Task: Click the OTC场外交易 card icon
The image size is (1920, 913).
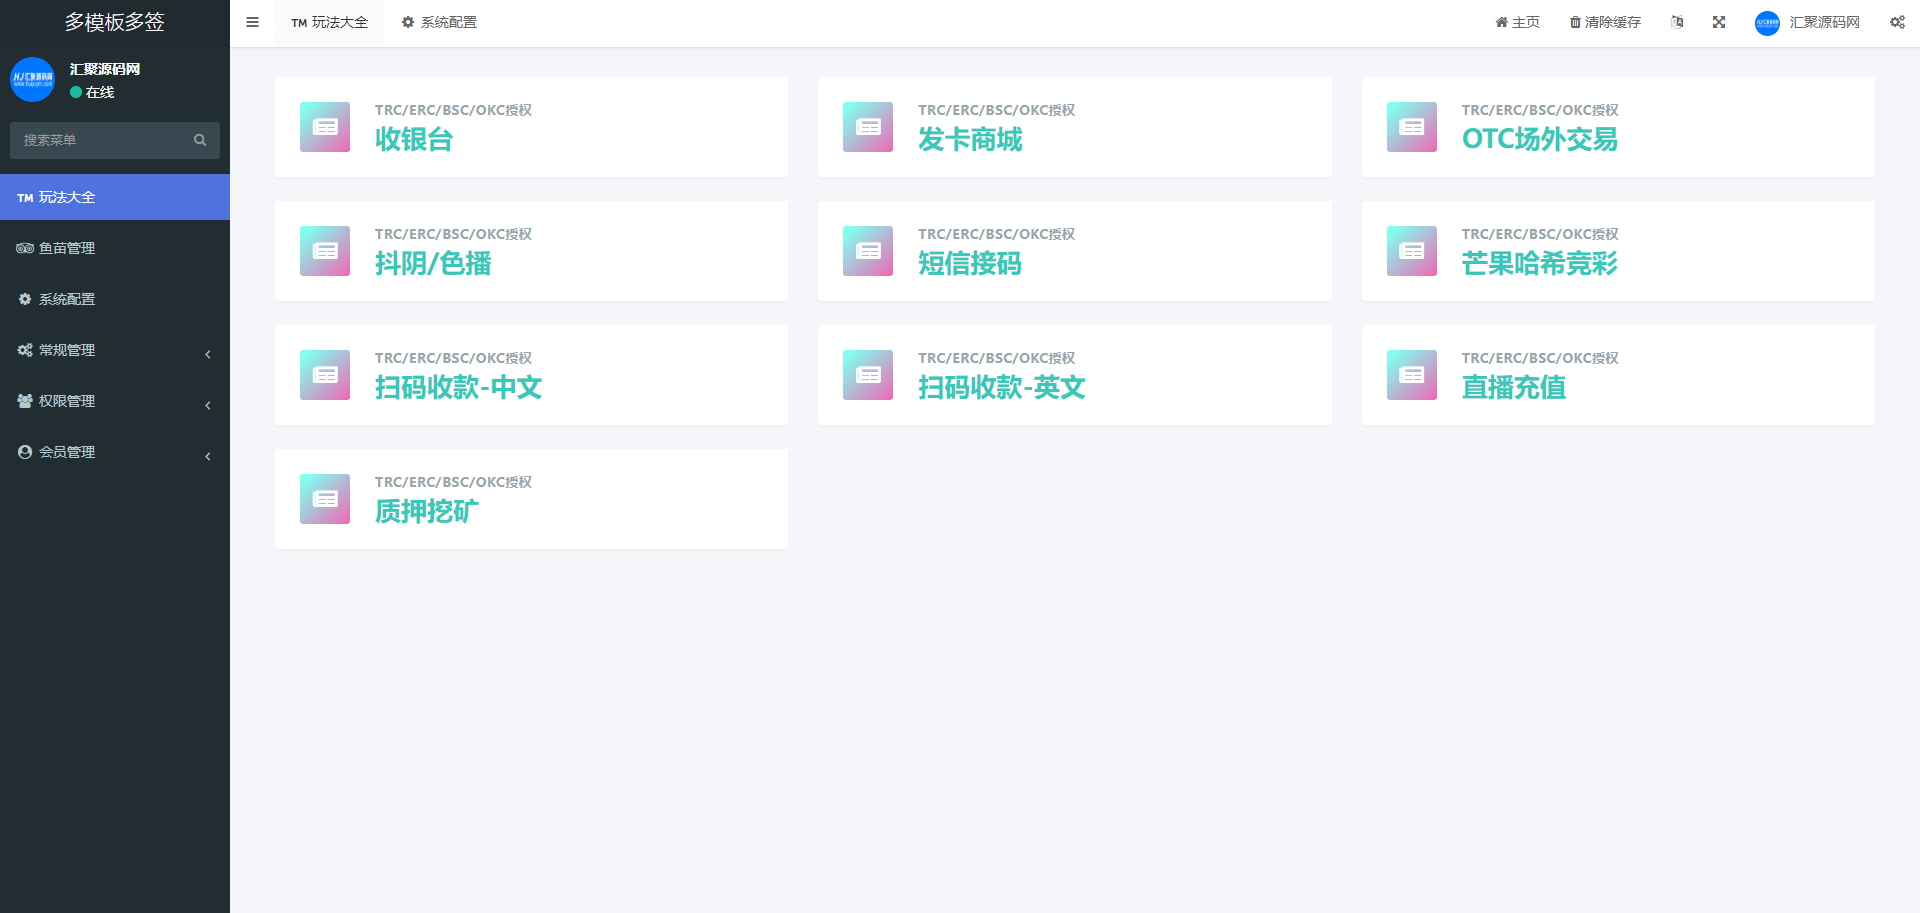Action: tap(1412, 127)
